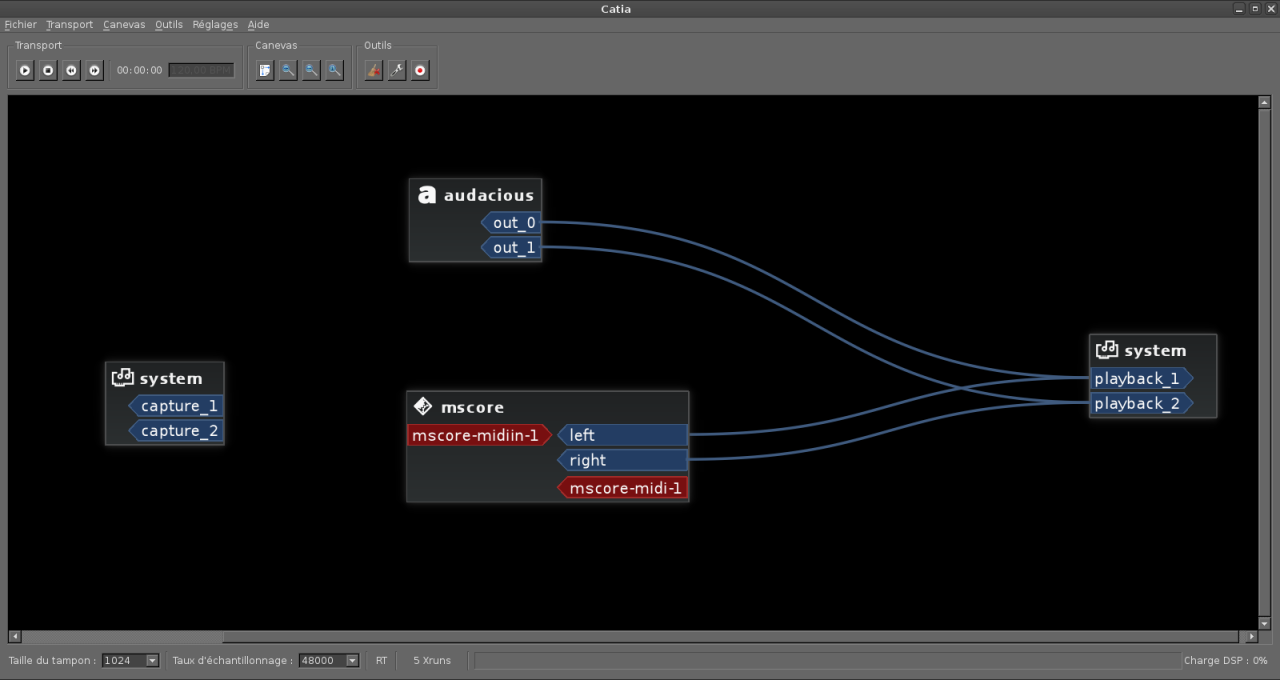Open the buffer size 1024 dropdown
This screenshot has height=680, width=1280.
[131, 660]
